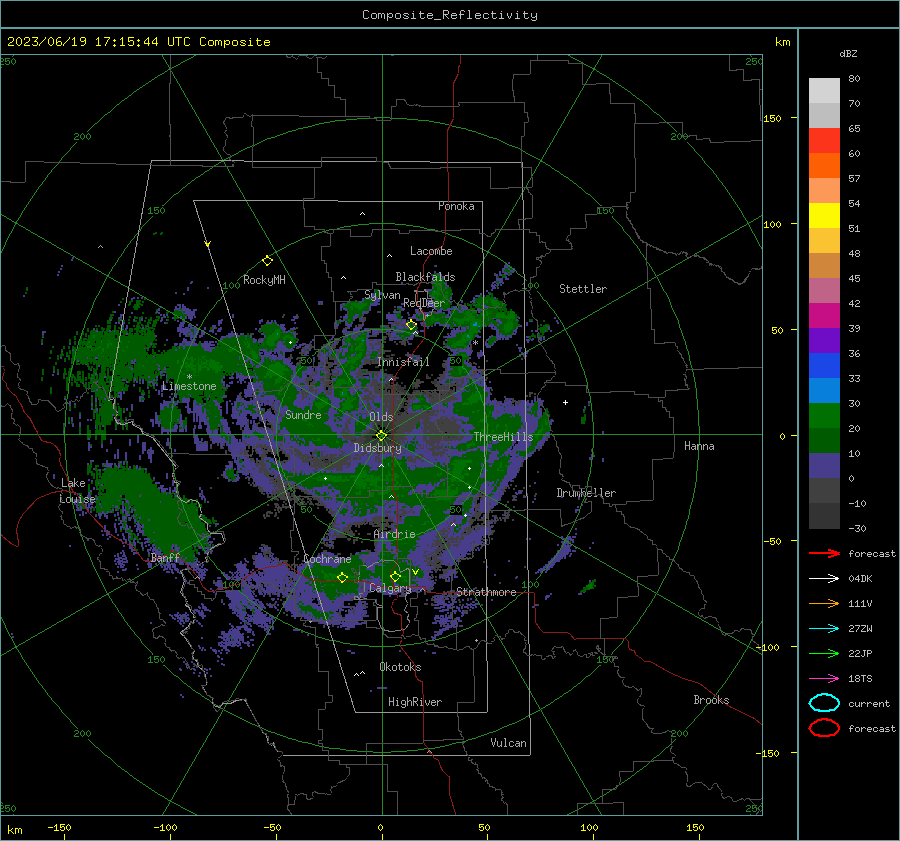Viewport: 900px width, 841px height.
Task: Click the Red Deer city label
Action: (424, 303)
